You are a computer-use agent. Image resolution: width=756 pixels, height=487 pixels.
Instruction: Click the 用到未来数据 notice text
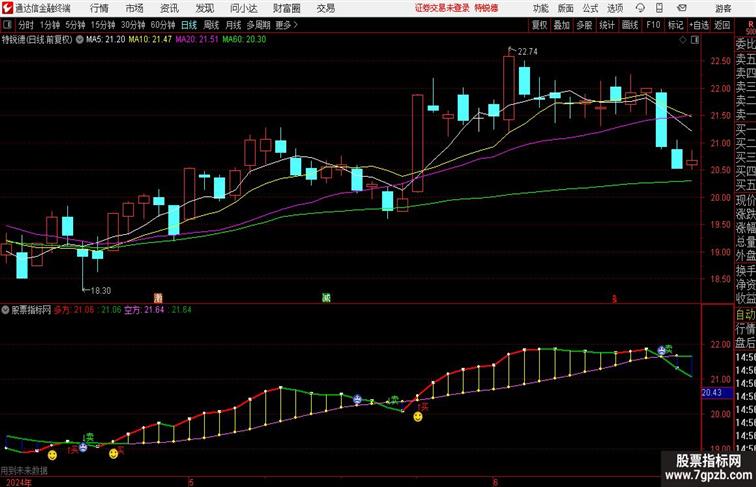pos(24,471)
